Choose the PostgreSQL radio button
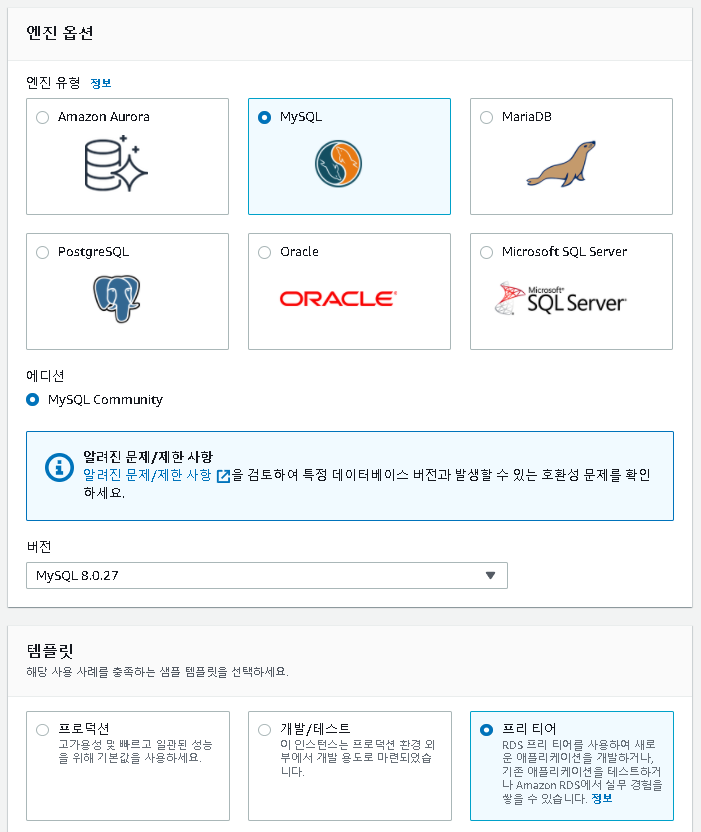This screenshot has width=701, height=832. point(42,252)
